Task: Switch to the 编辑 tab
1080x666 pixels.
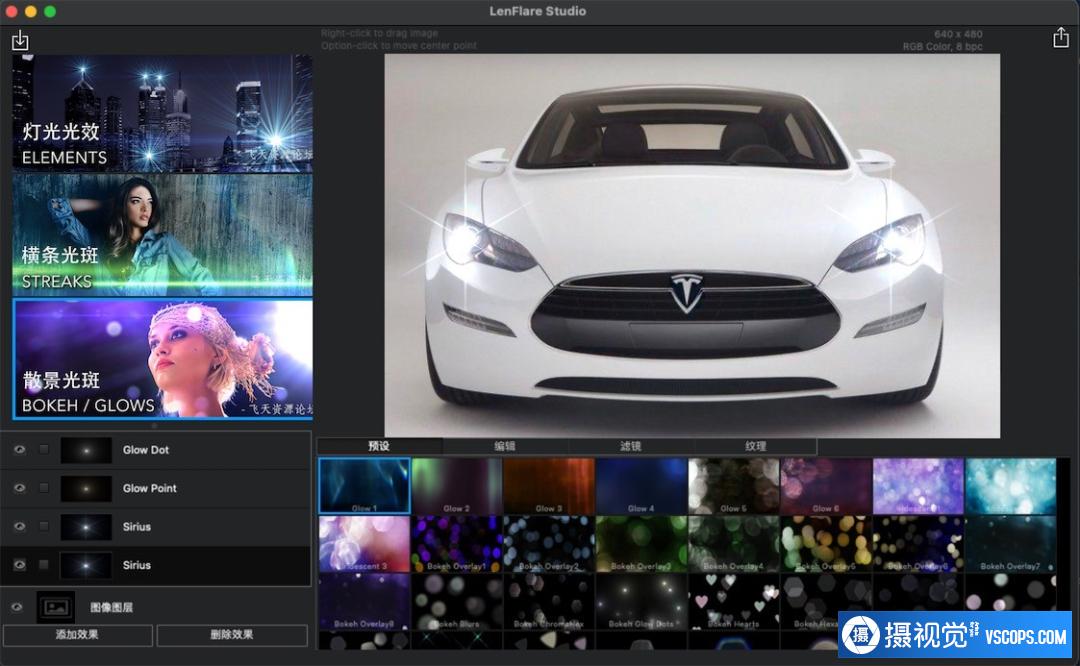Action: click(505, 446)
